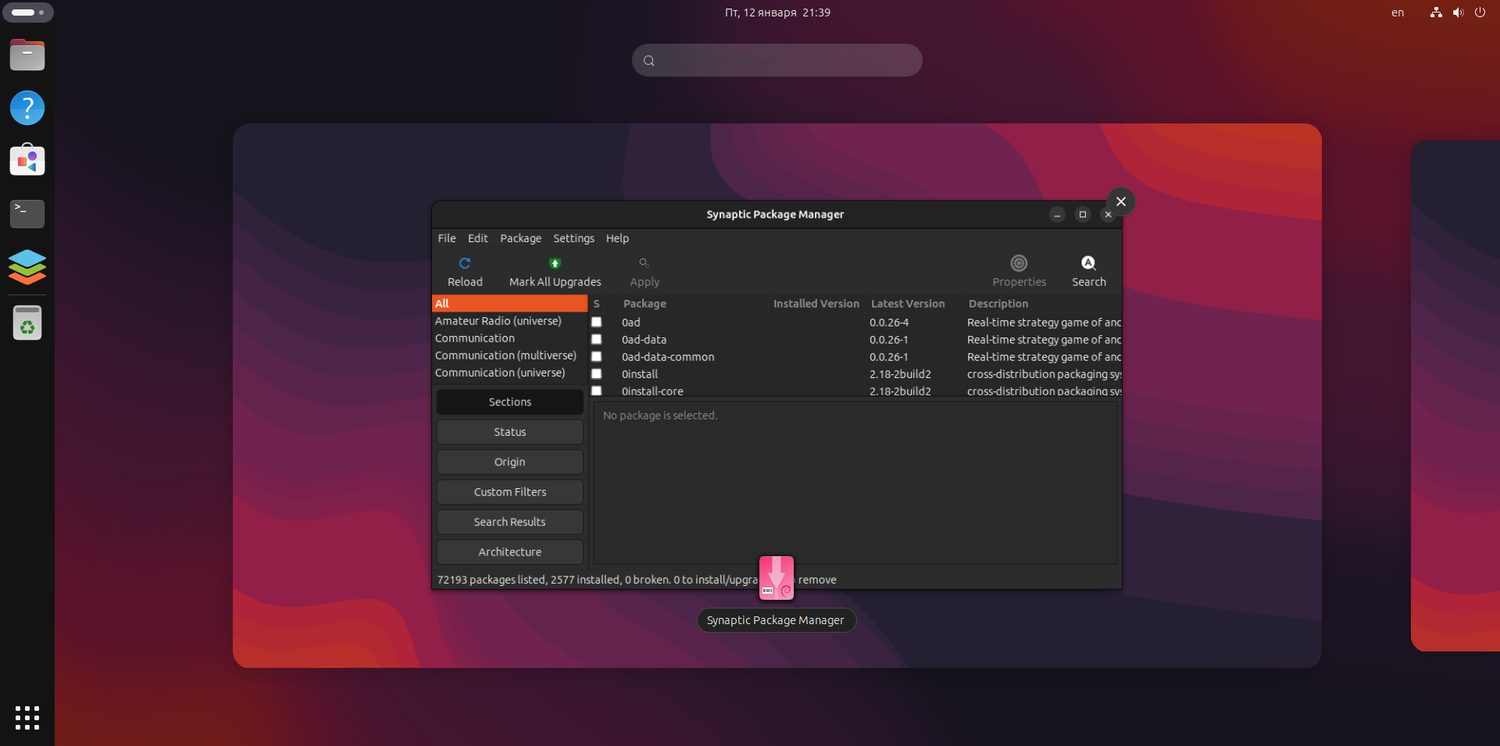Viewport: 1500px width, 746px height.
Task: Click version '0.0.26-1' in the 0ad-data row
Action: tap(889, 340)
